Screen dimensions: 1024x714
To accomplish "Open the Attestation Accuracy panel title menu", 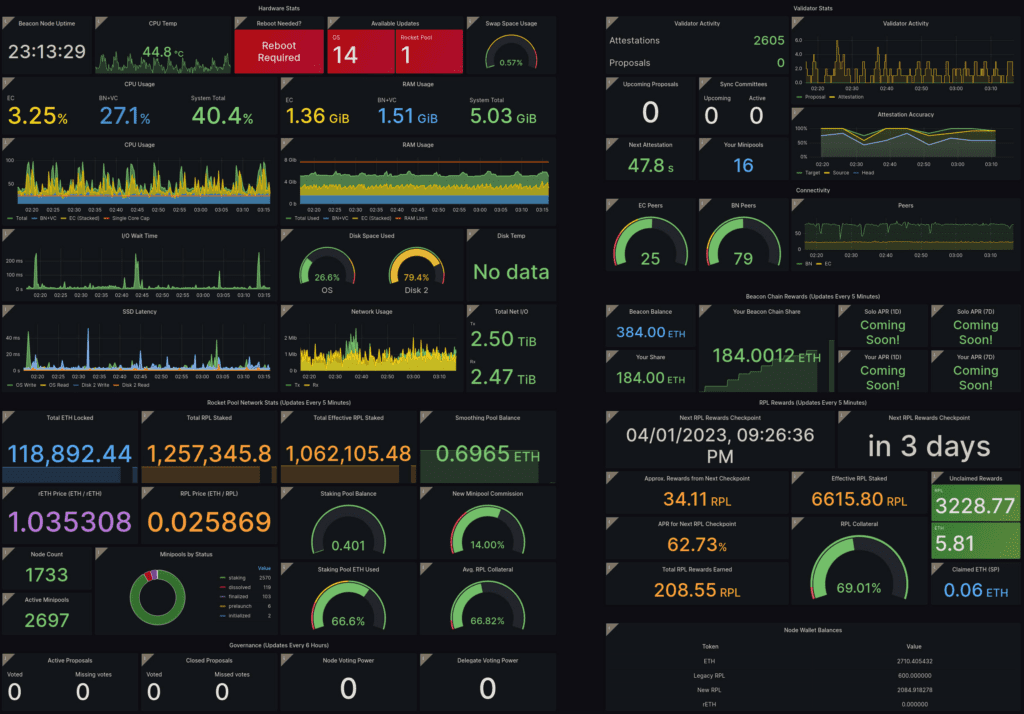I will click(905, 114).
